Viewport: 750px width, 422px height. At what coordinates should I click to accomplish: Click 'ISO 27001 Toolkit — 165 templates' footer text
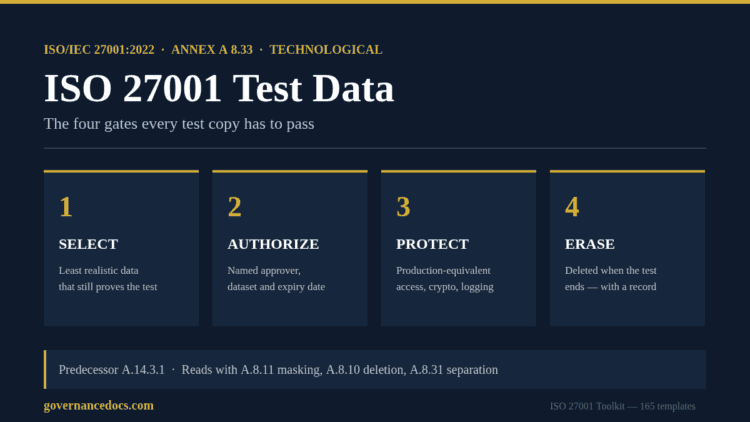coord(622,406)
